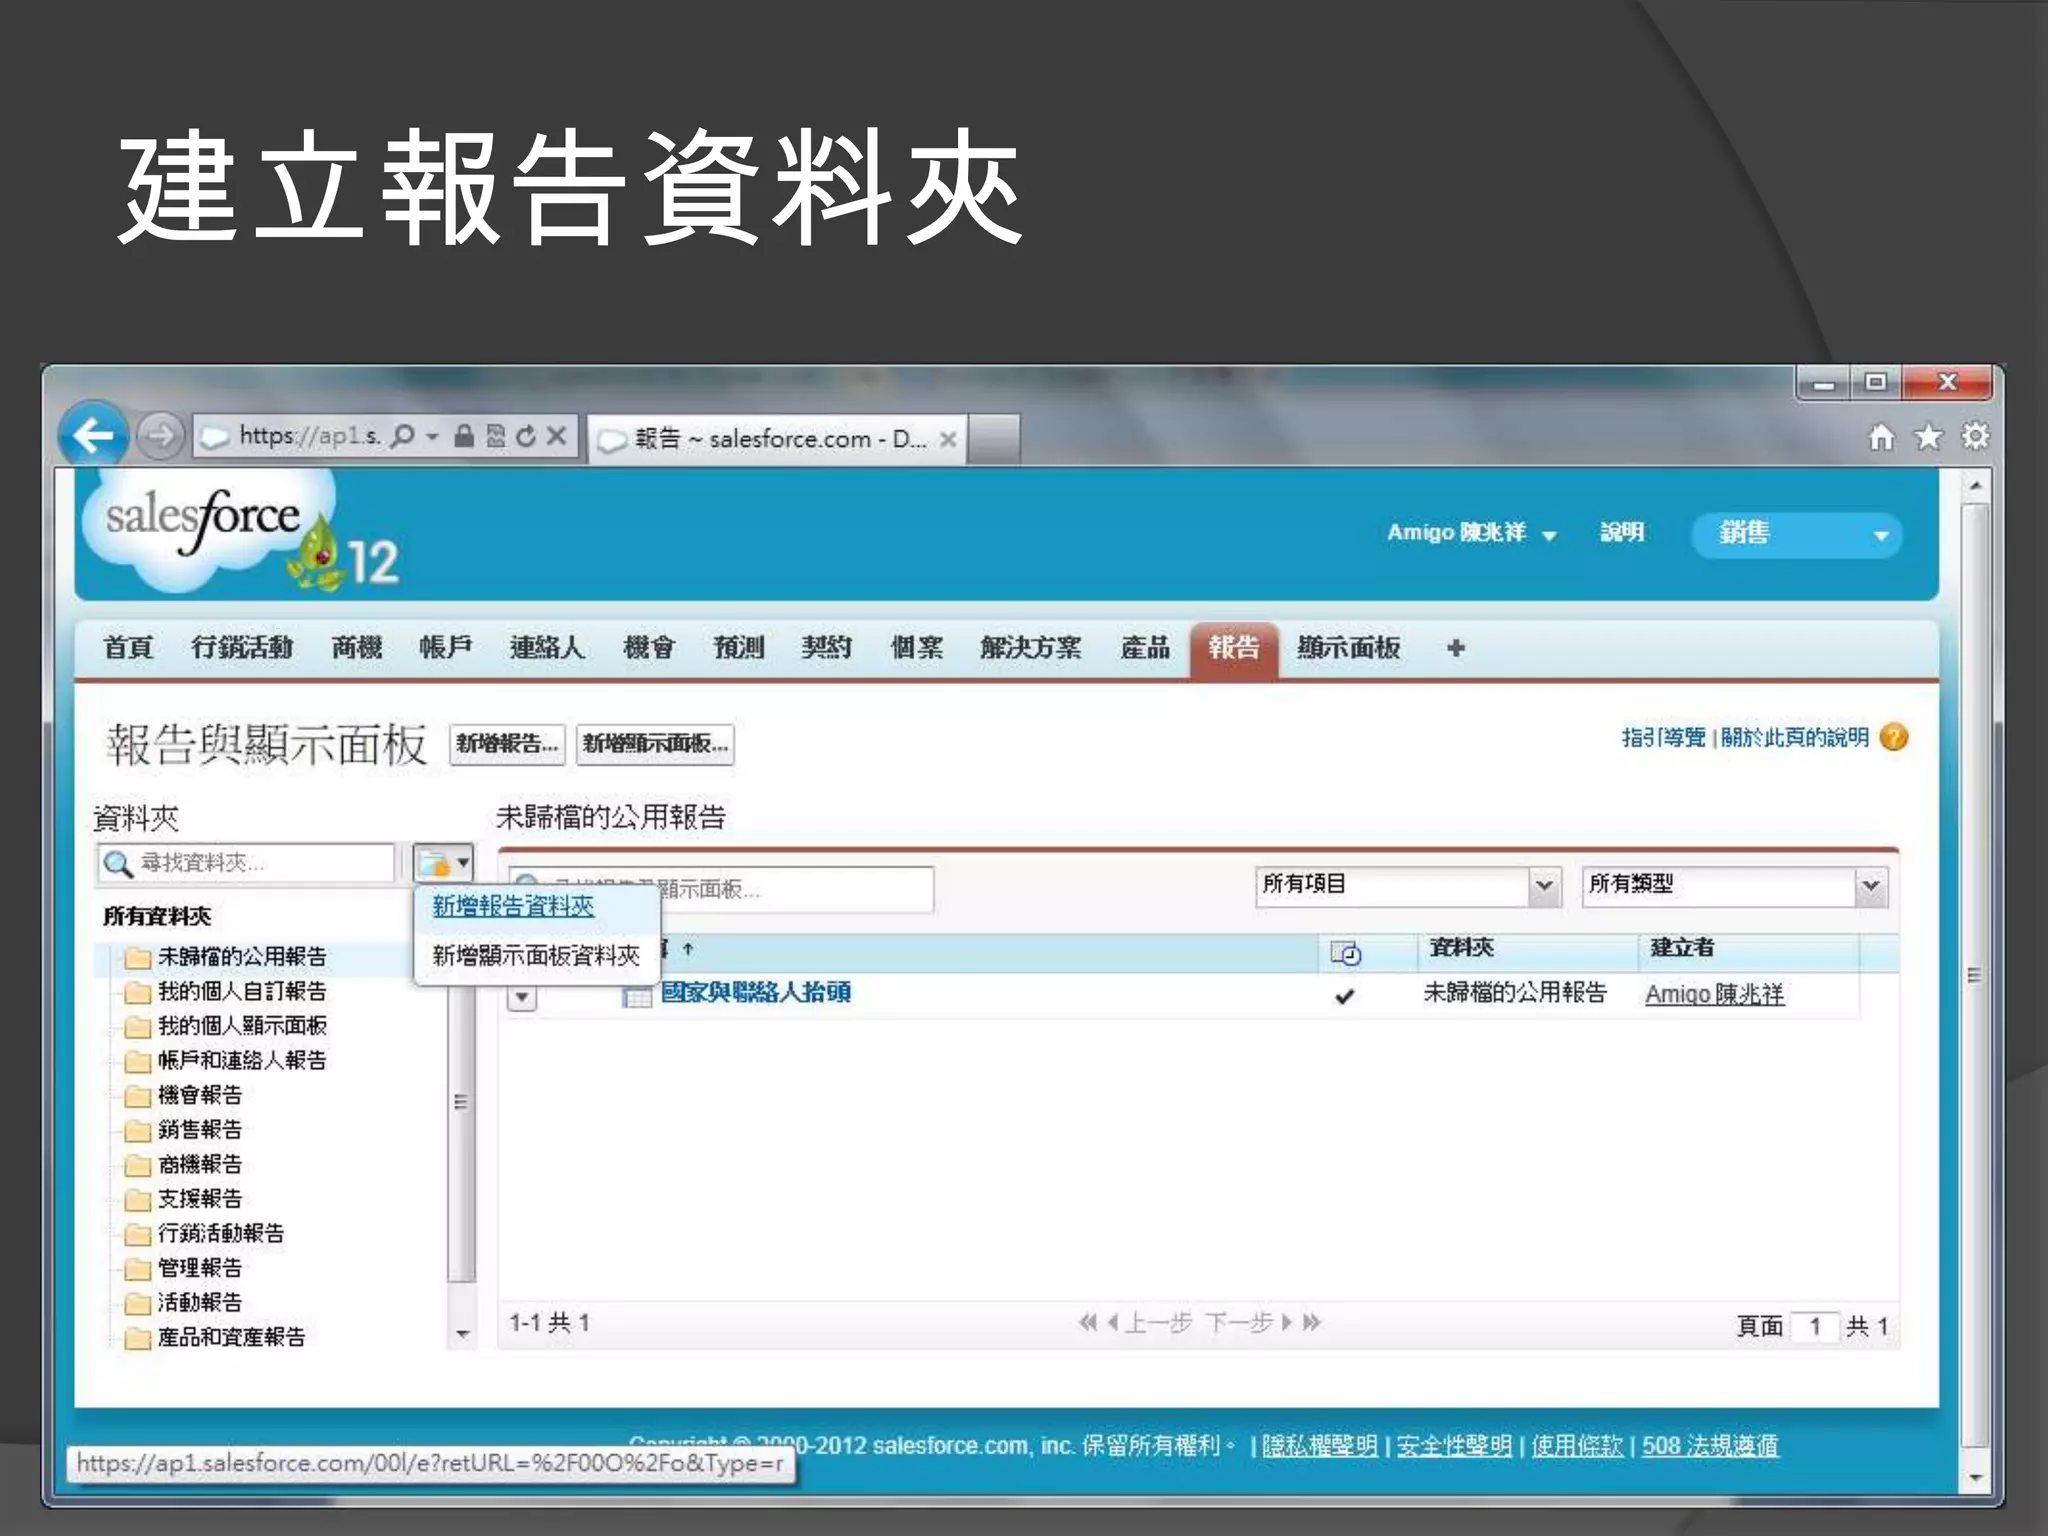Open favorites star icon
2048x1536 pixels.
coord(1928,437)
